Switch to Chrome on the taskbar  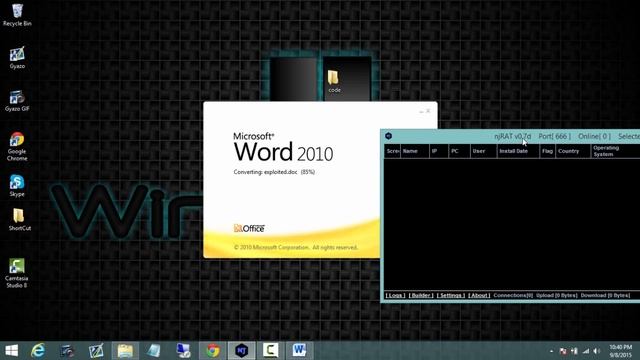point(213,351)
